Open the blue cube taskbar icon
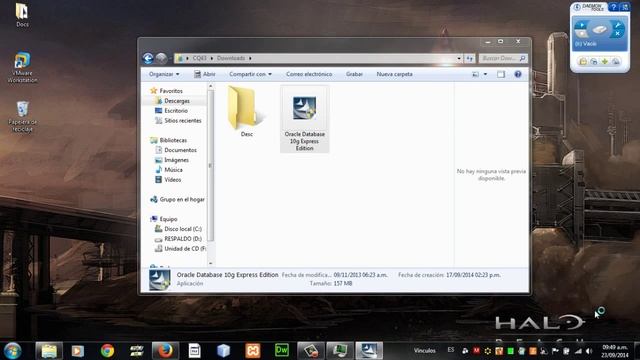This screenshot has width=640, height=360. [x=223, y=351]
